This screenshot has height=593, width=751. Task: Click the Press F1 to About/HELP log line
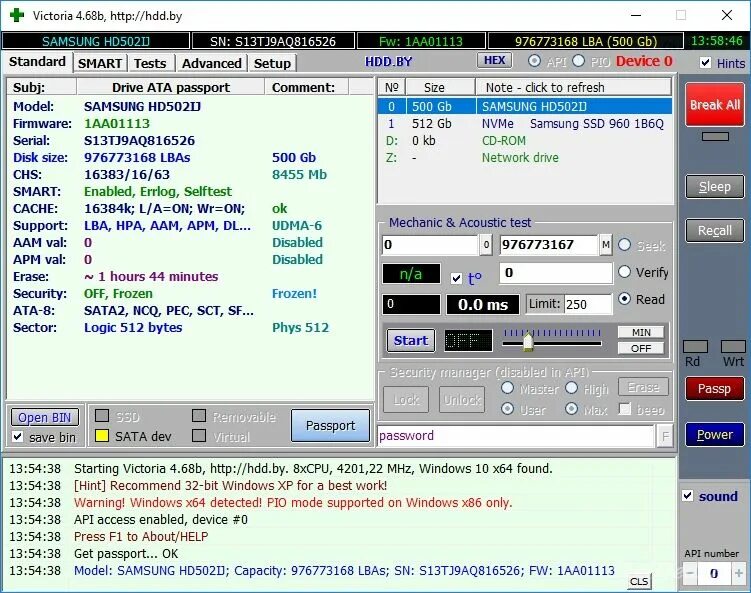point(141,536)
